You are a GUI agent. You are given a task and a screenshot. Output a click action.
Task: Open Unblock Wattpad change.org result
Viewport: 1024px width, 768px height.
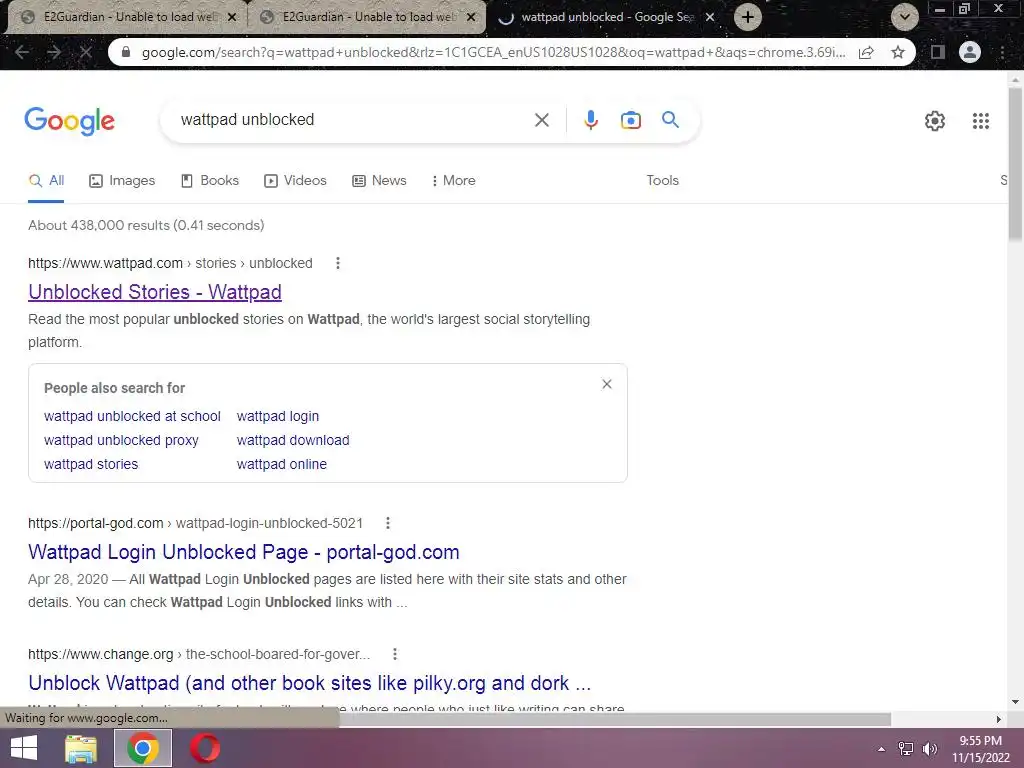click(310, 683)
